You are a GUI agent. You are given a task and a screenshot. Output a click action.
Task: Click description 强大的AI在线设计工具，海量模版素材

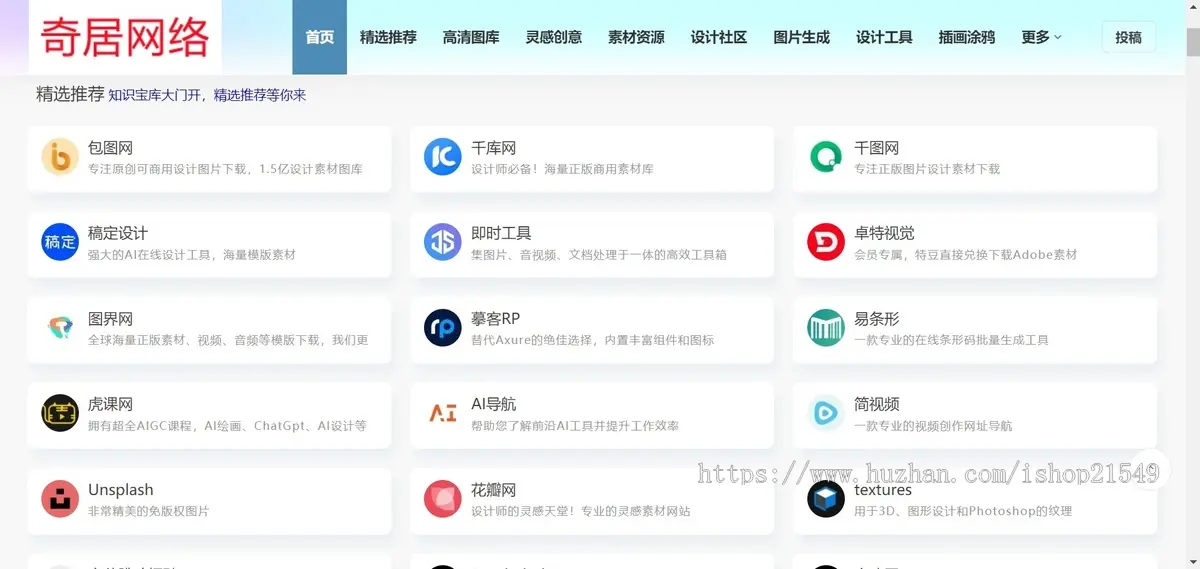192,255
